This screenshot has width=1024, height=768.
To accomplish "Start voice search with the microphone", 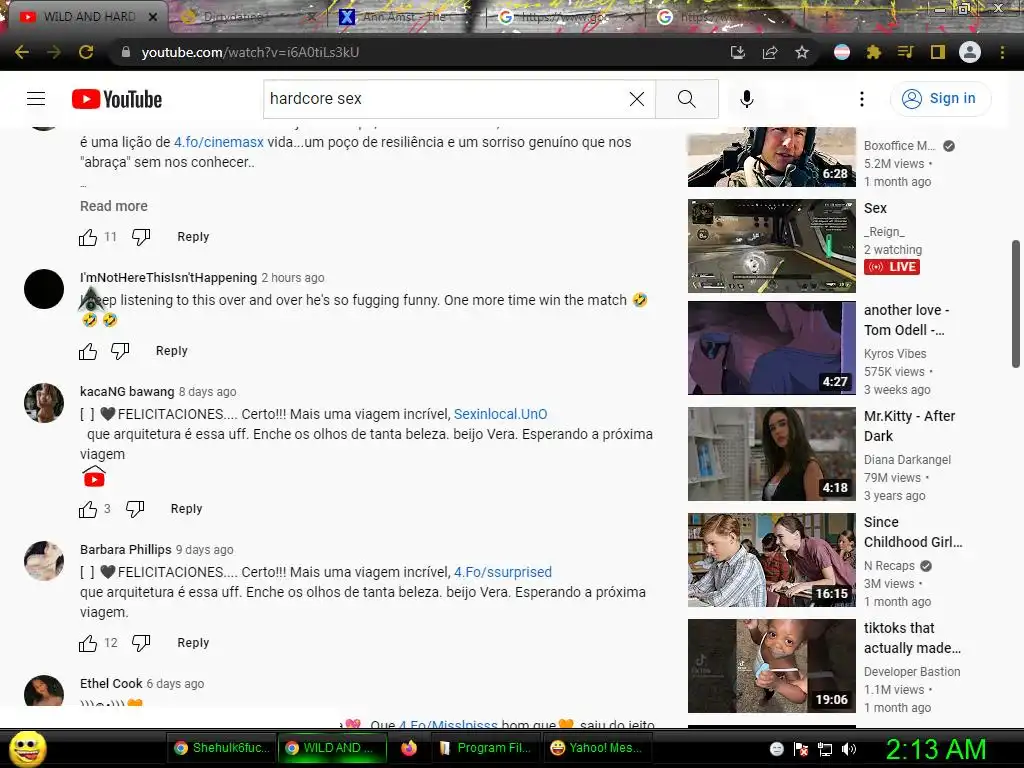I will [x=747, y=99].
